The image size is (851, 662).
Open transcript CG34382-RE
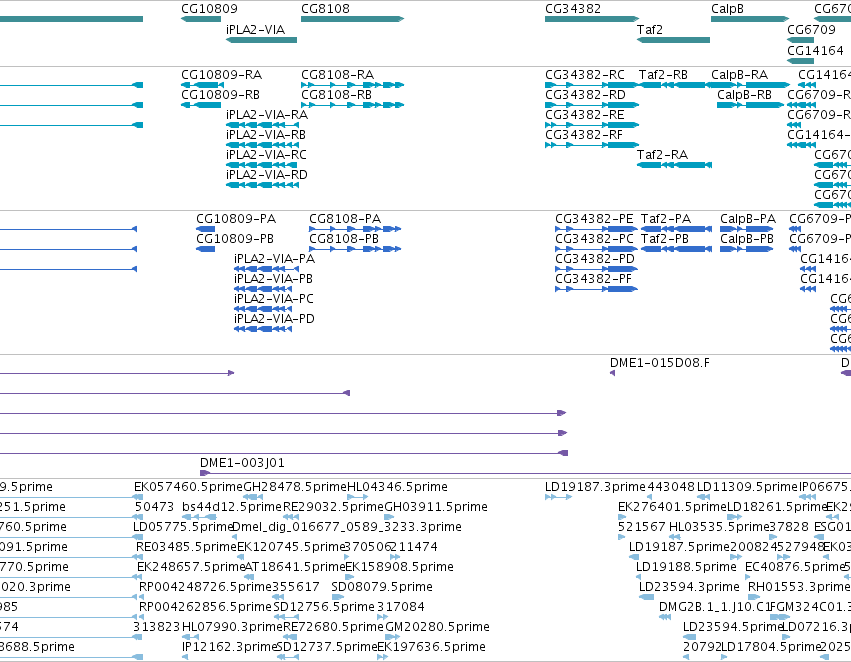[592, 125]
